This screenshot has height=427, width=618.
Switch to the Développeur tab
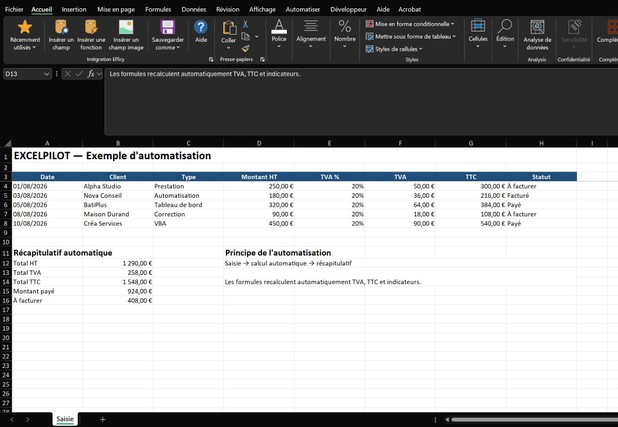point(348,9)
